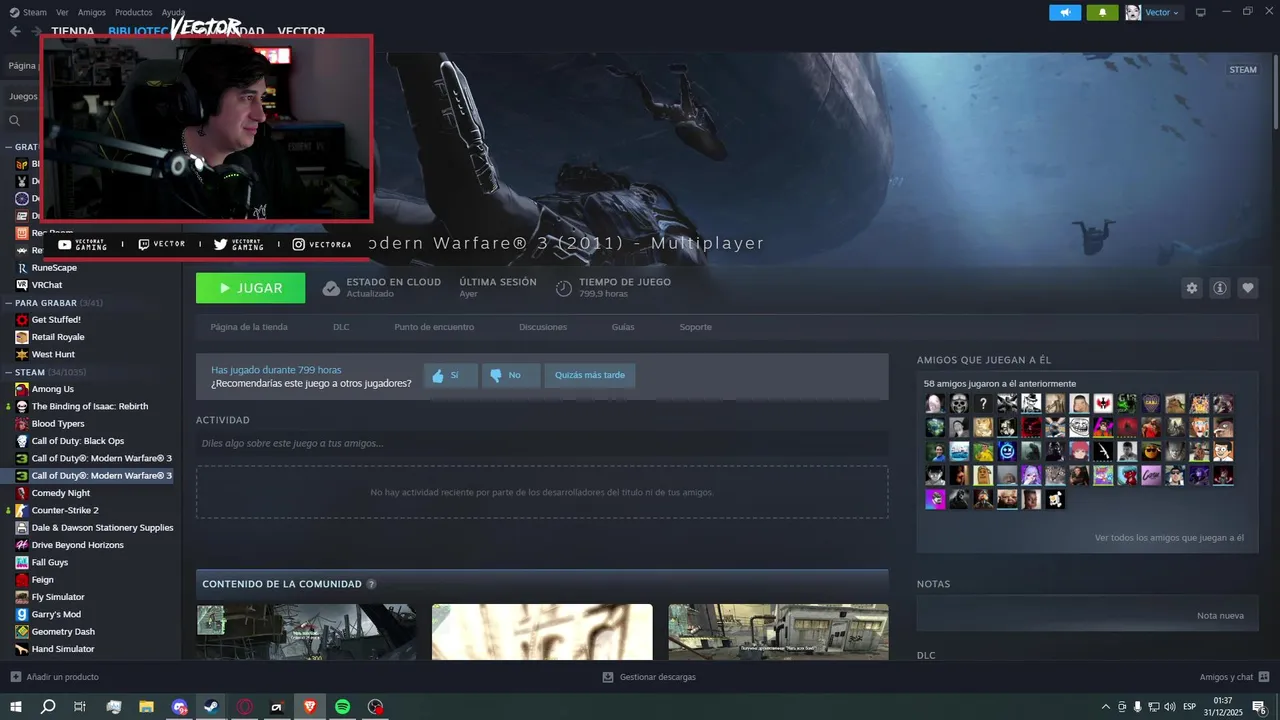Open the game settings gear icon
Image resolution: width=1280 pixels, height=720 pixels.
1191,288
